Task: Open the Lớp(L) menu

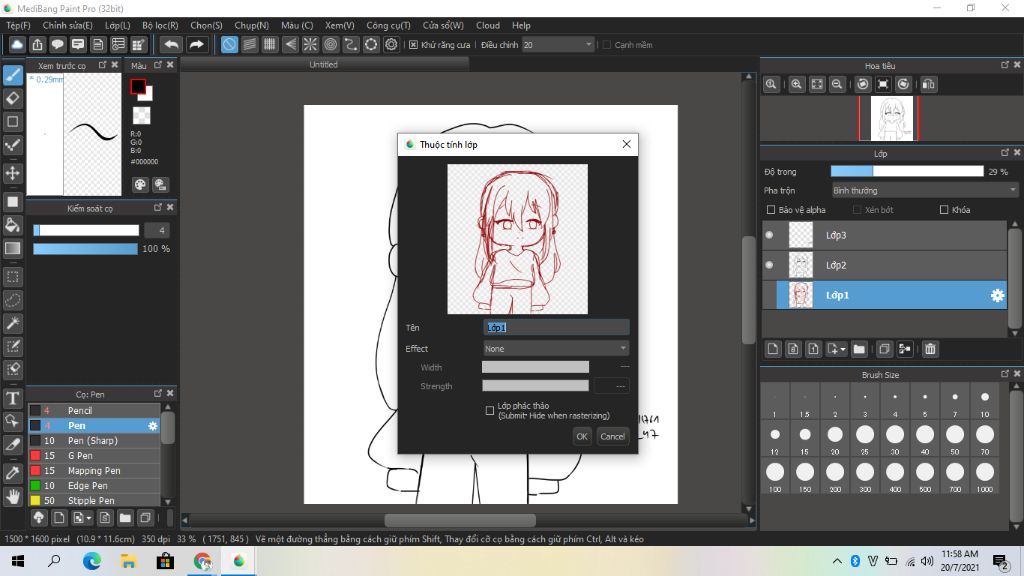Action: (x=118, y=25)
